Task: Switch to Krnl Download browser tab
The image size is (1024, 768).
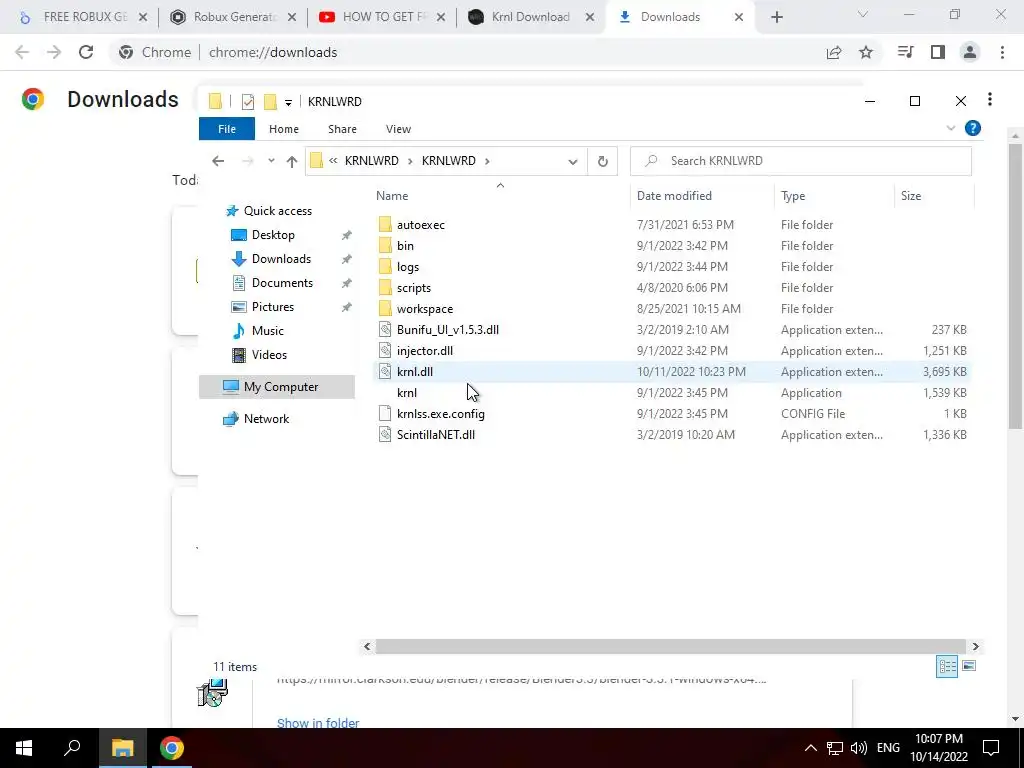Action: [x=531, y=17]
